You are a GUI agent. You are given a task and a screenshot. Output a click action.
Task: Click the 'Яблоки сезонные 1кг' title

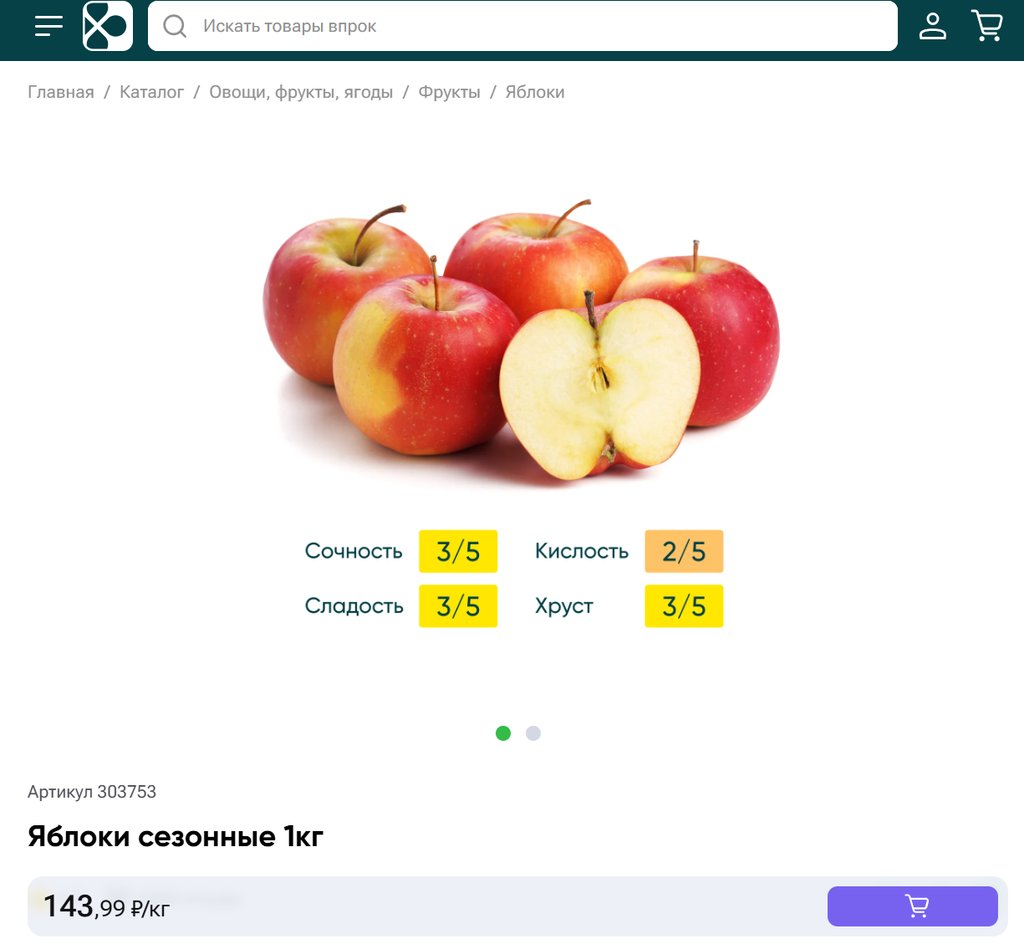click(176, 836)
